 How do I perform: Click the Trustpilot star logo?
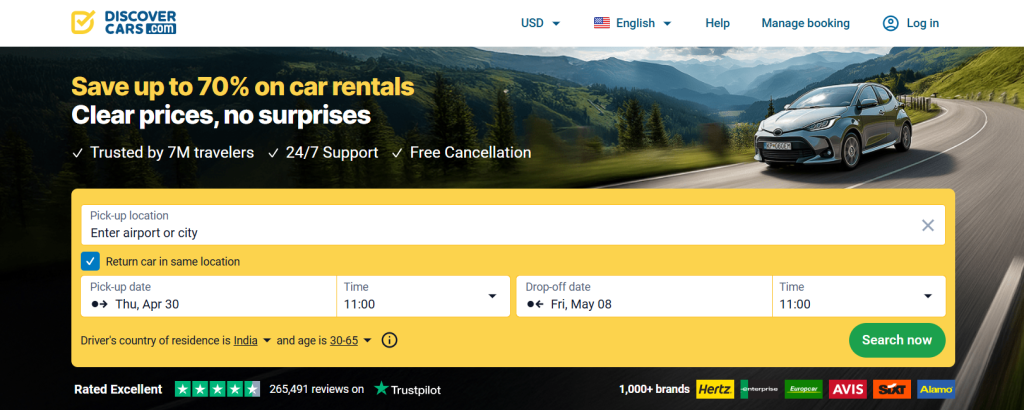click(380, 389)
